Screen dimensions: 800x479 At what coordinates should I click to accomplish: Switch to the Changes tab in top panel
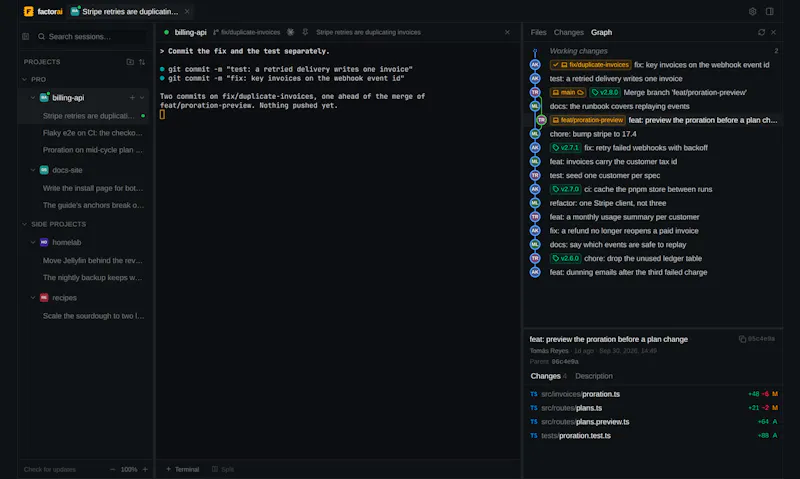(568, 32)
